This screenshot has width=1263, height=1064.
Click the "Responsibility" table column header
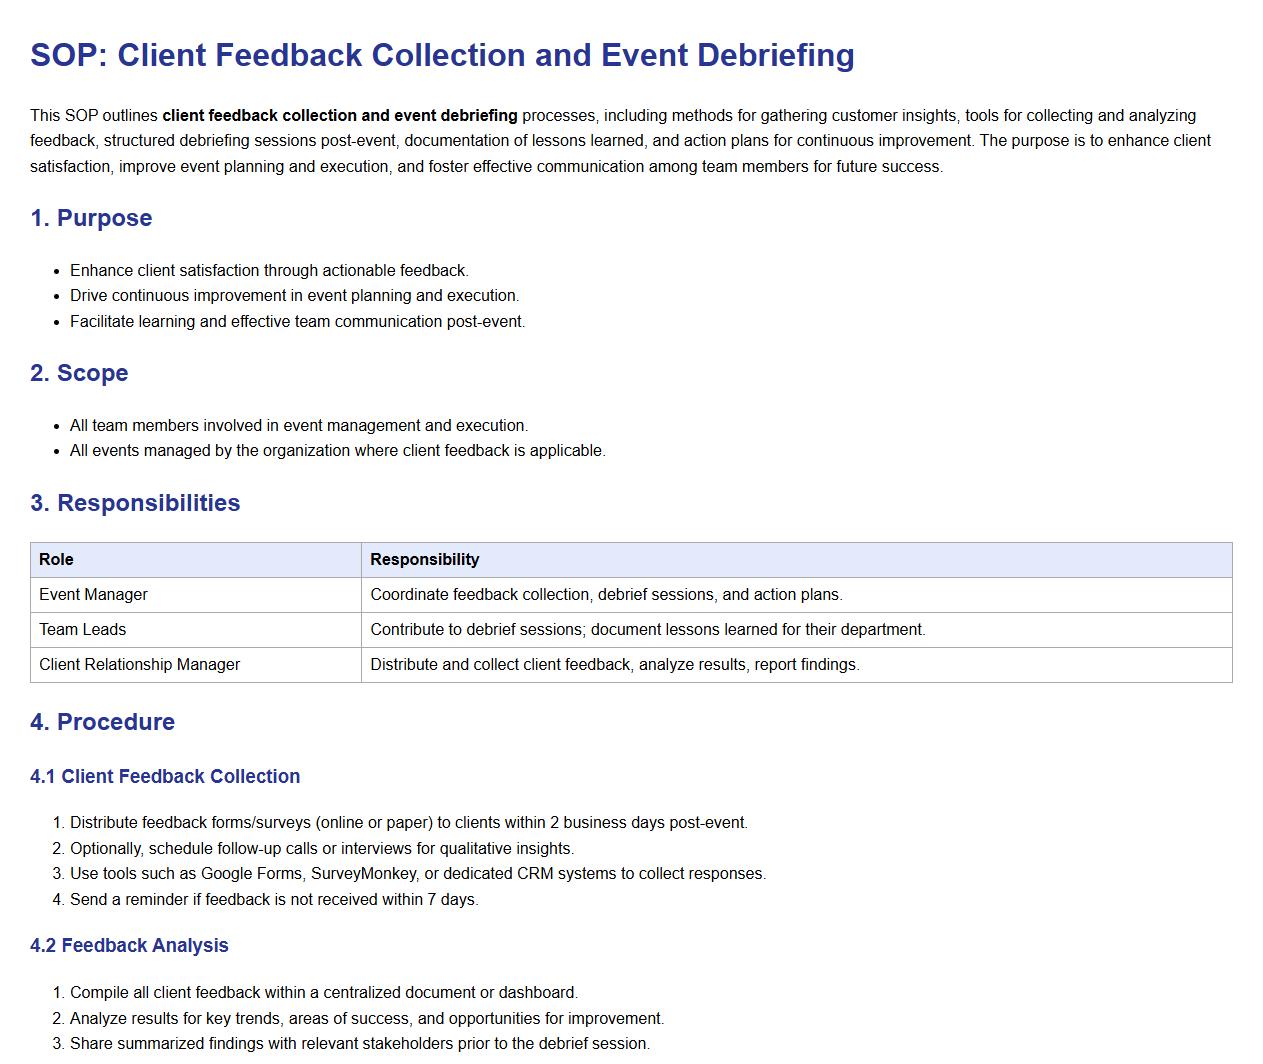[x=424, y=560]
